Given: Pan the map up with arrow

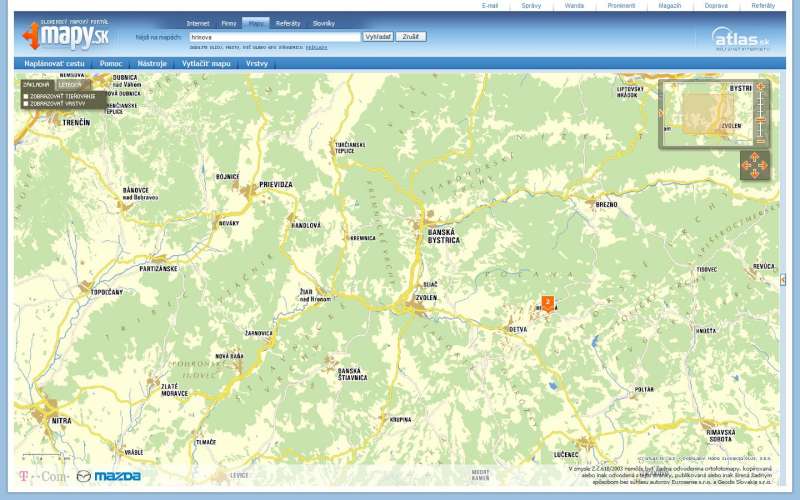Looking at the screenshot, I should pos(755,156).
